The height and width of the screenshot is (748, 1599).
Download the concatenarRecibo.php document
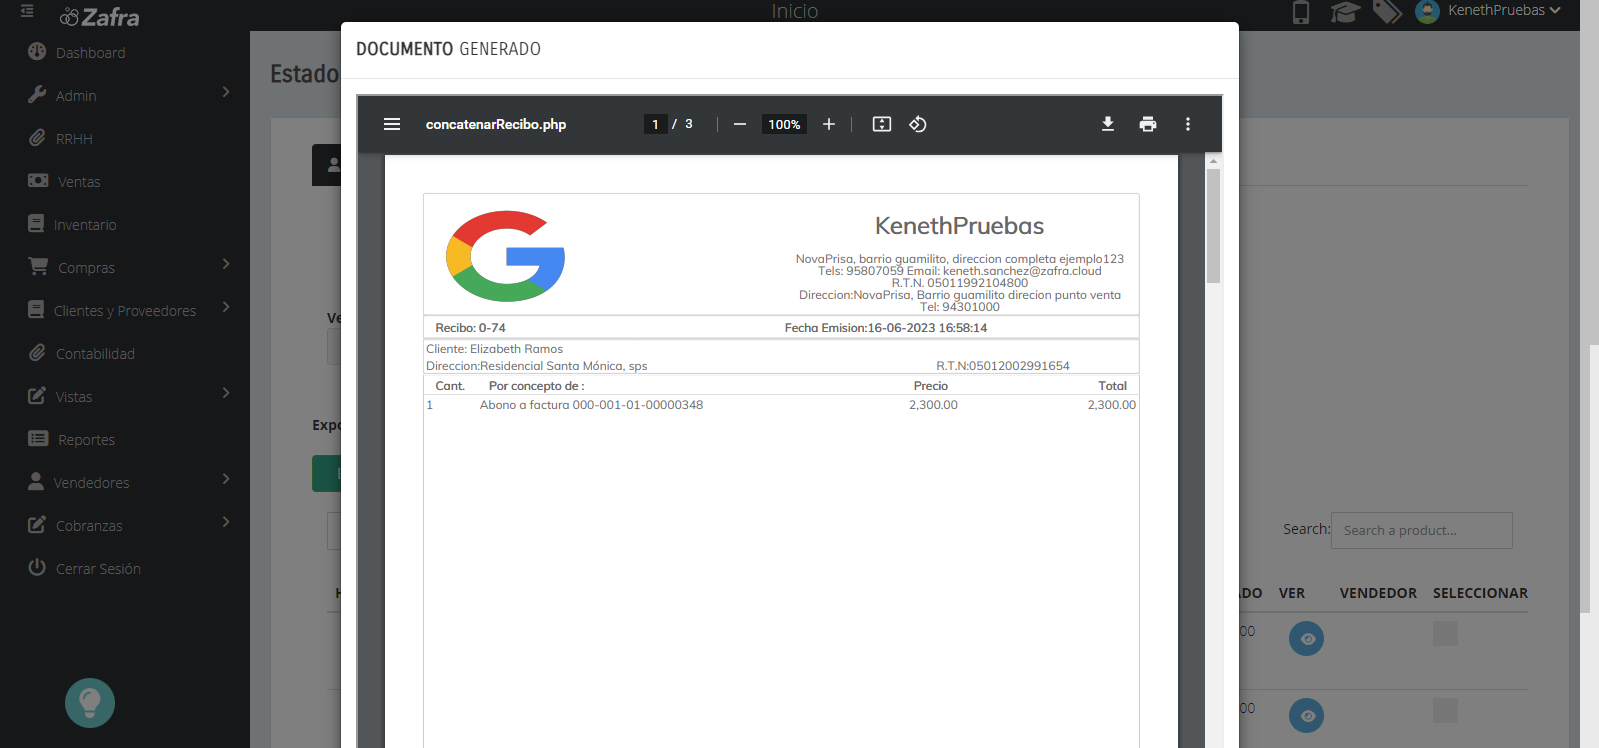point(1108,124)
